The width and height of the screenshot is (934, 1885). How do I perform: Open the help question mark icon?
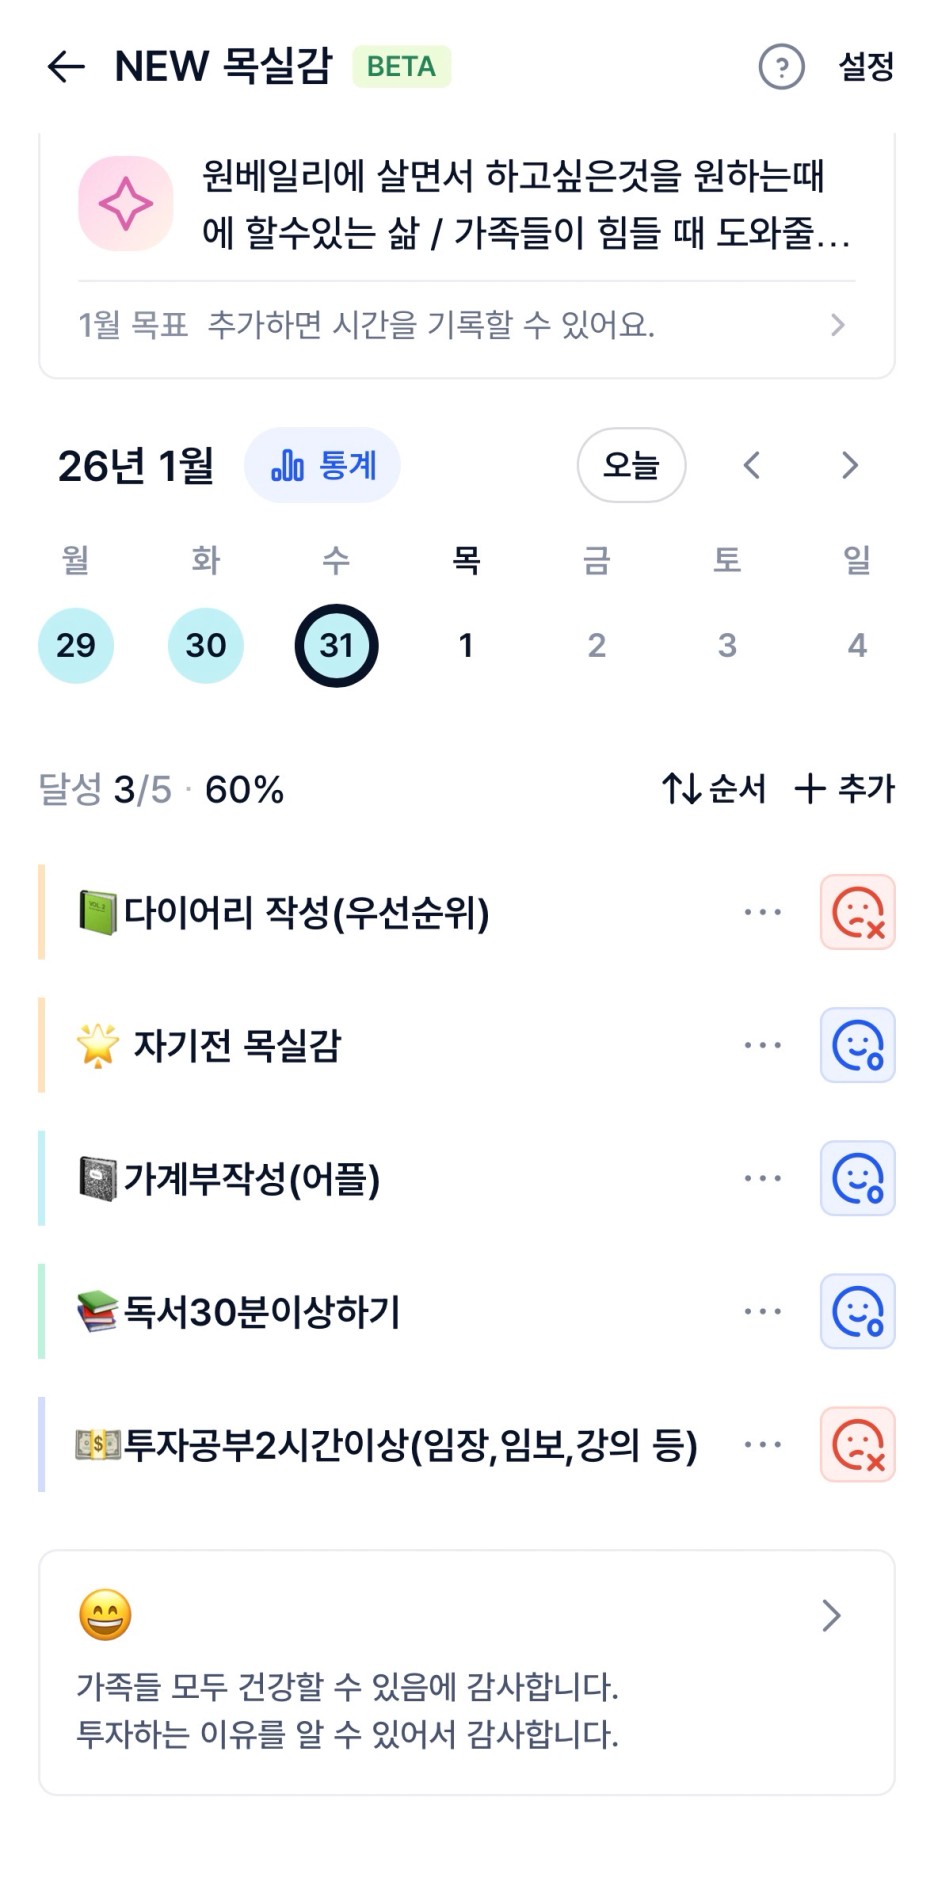click(781, 67)
